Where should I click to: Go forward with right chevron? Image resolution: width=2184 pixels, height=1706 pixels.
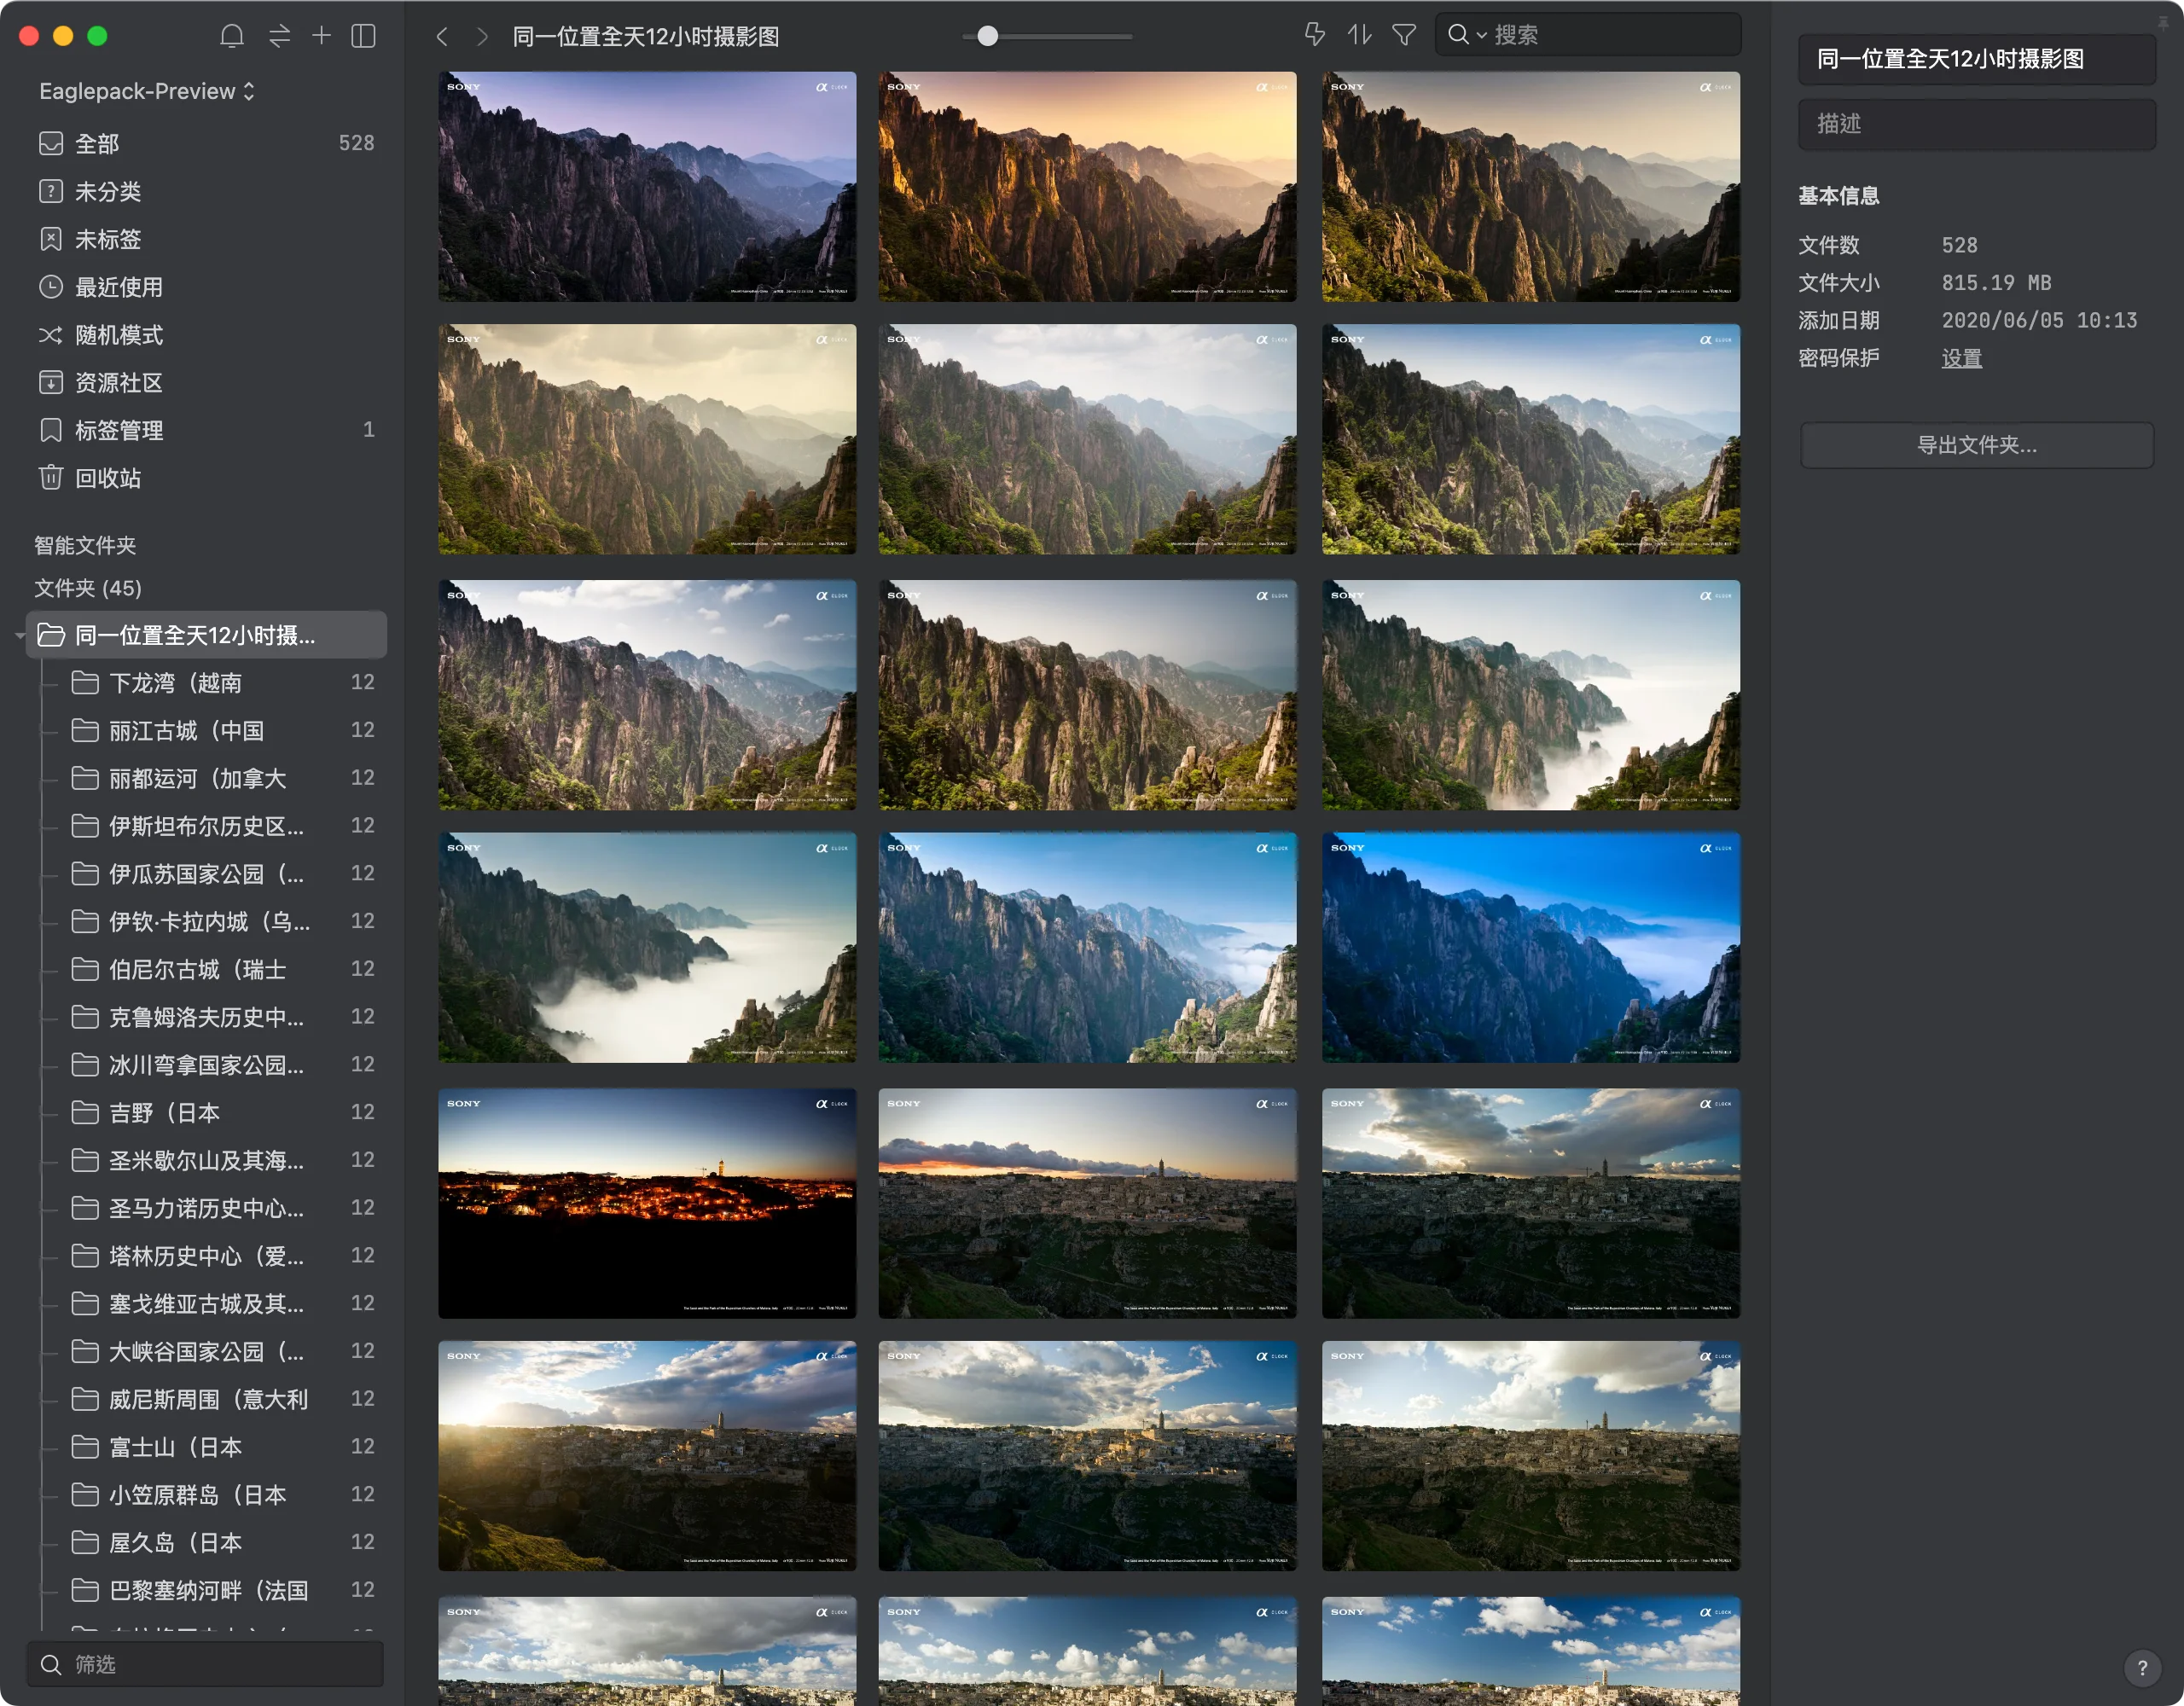(482, 37)
